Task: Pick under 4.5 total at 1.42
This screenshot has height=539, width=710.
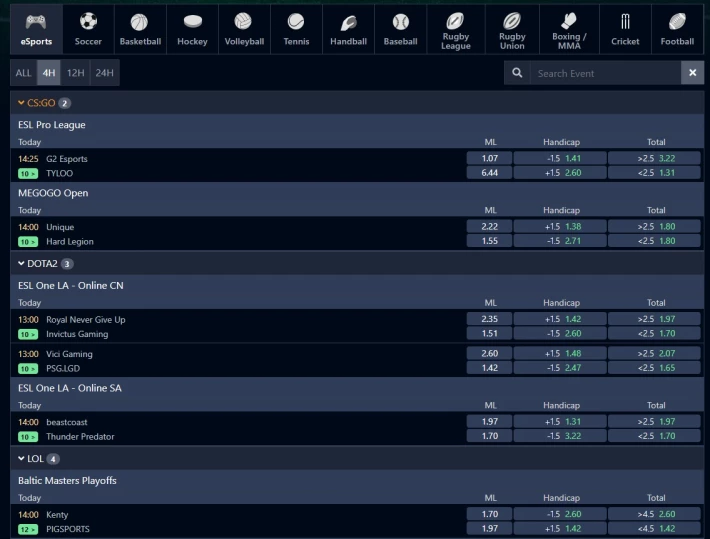Action: [654, 529]
